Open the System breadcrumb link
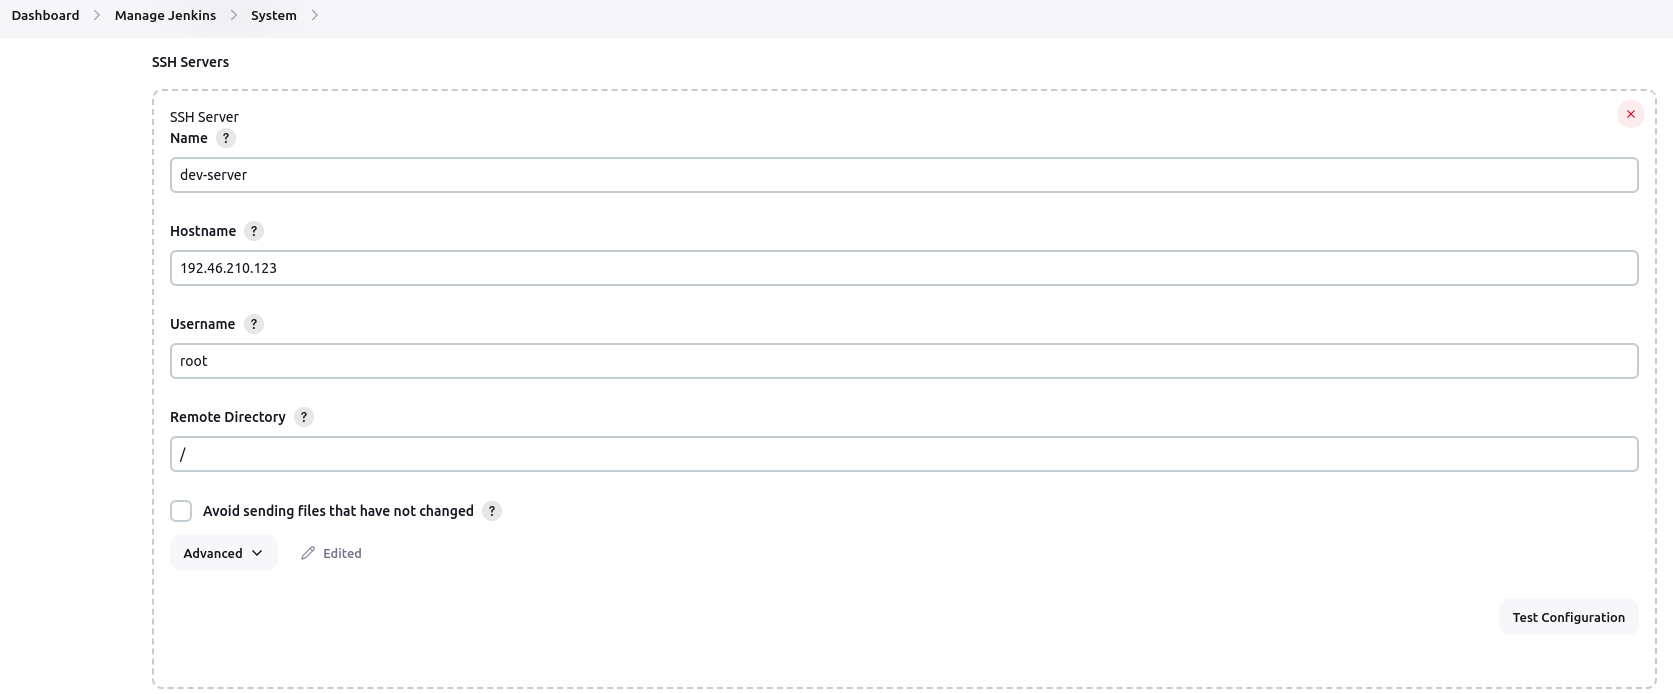This screenshot has height=694, width=1673. [x=273, y=15]
